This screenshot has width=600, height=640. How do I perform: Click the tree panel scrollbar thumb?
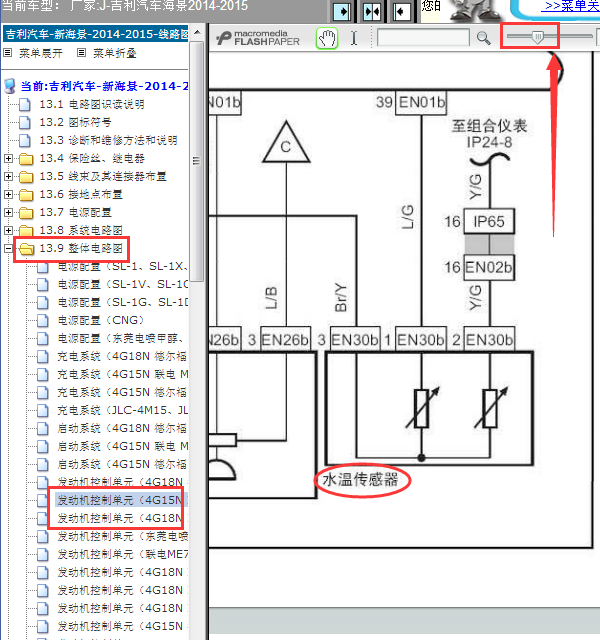coord(197,161)
